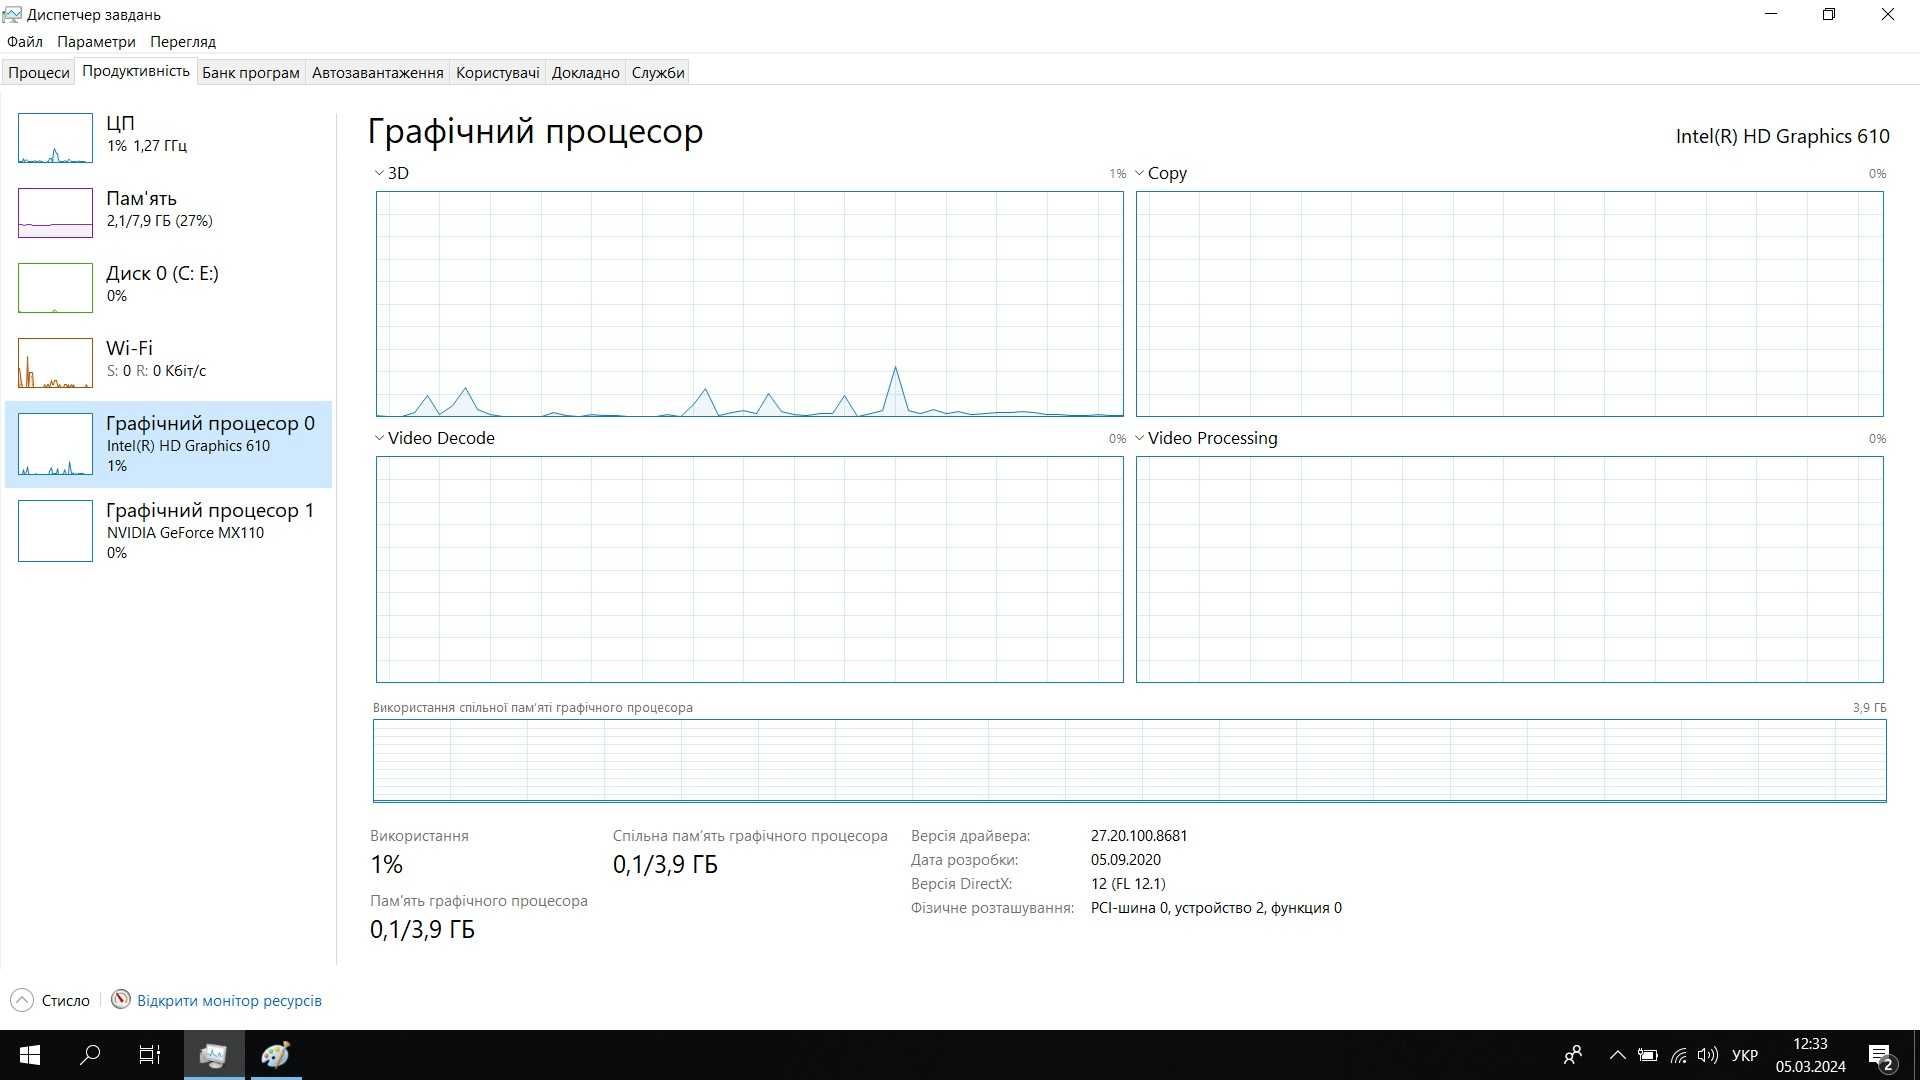Open the Докладно tab

[586, 72]
